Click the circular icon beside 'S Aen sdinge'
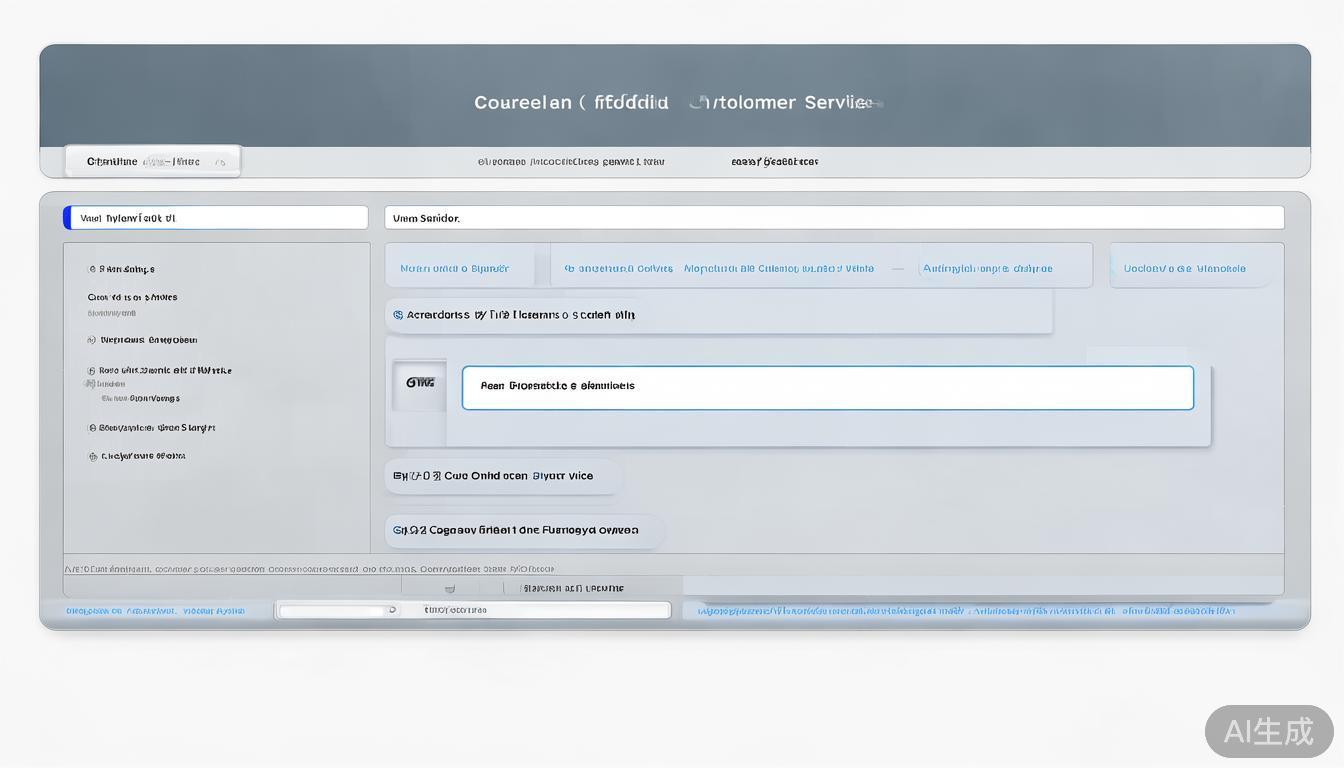This screenshot has width=1344, height=768. pyautogui.click(x=92, y=269)
